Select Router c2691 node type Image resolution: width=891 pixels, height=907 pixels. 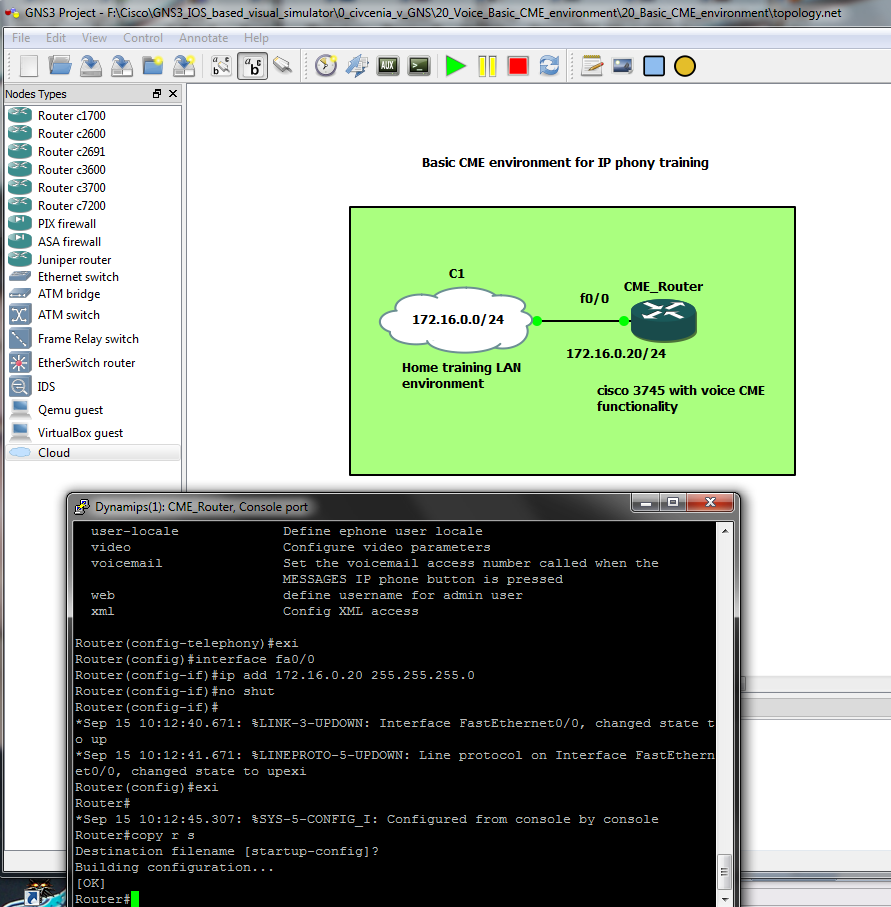click(x=93, y=152)
